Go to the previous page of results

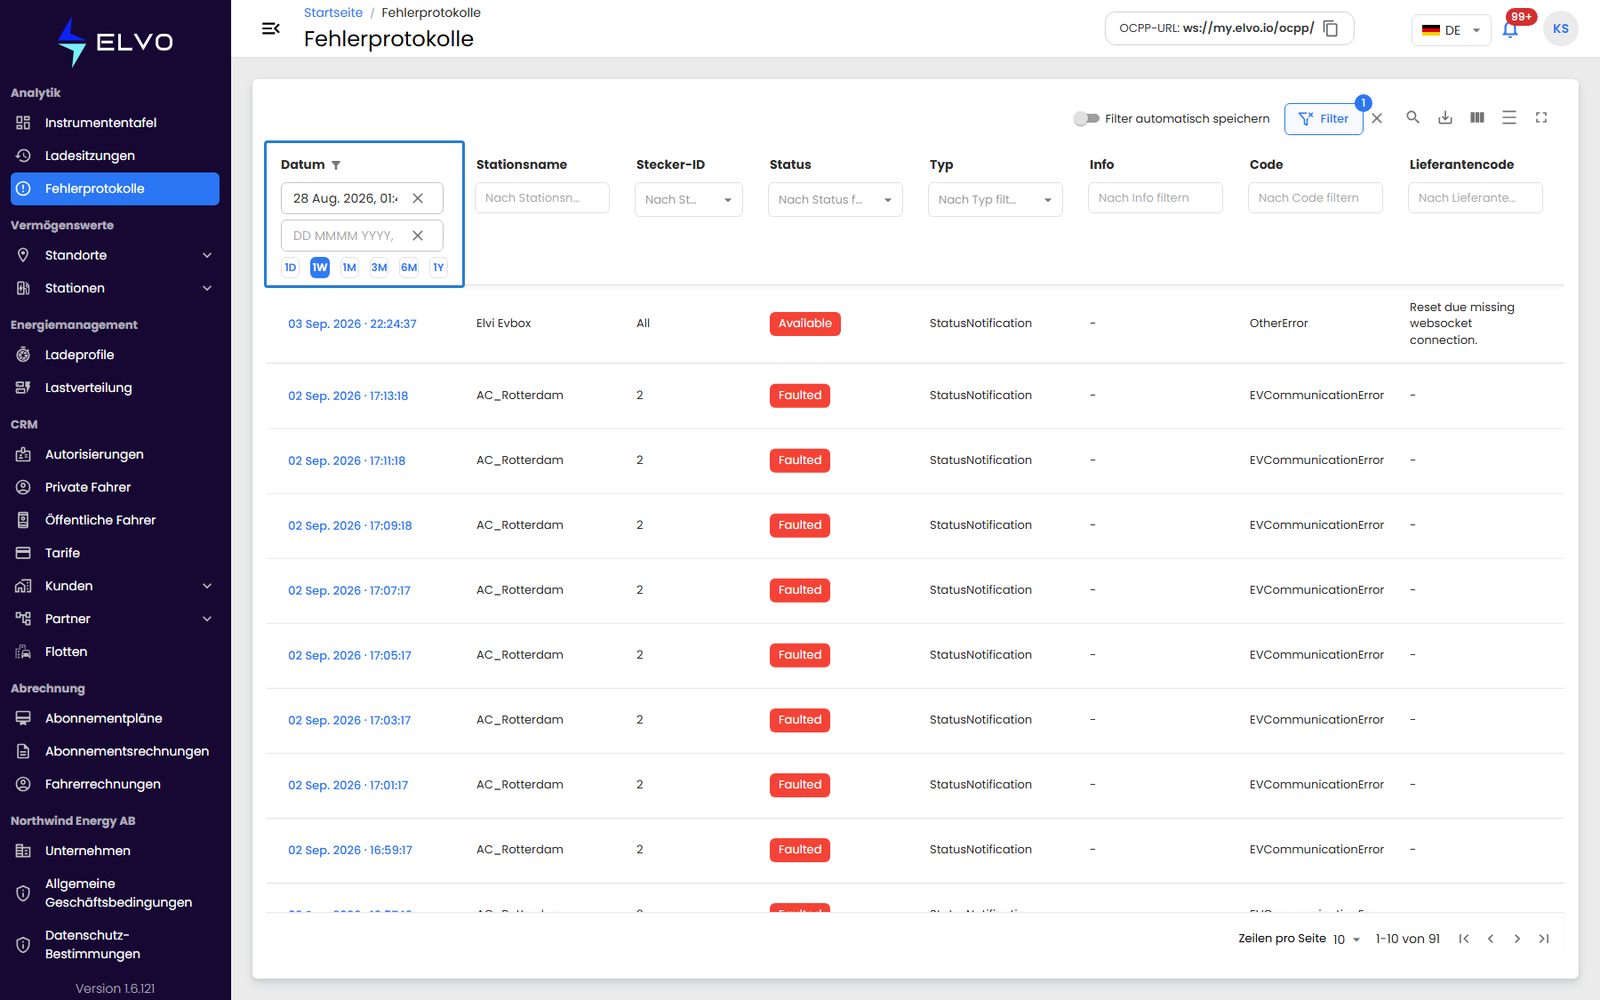(x=1490, y=938)
